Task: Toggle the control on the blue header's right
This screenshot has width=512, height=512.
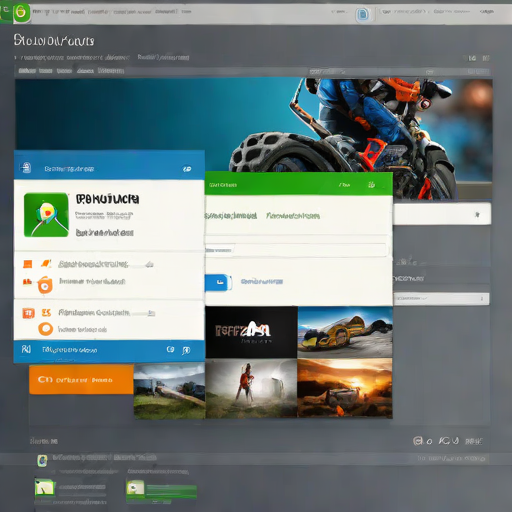Action: point(187,169)
